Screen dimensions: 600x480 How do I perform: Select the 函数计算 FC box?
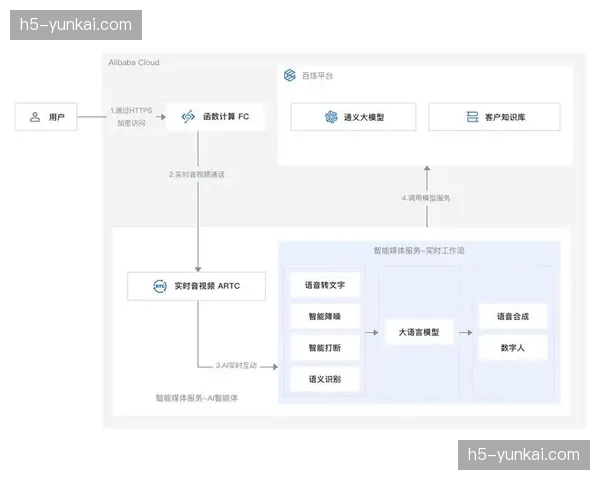[x=215, y=116]
